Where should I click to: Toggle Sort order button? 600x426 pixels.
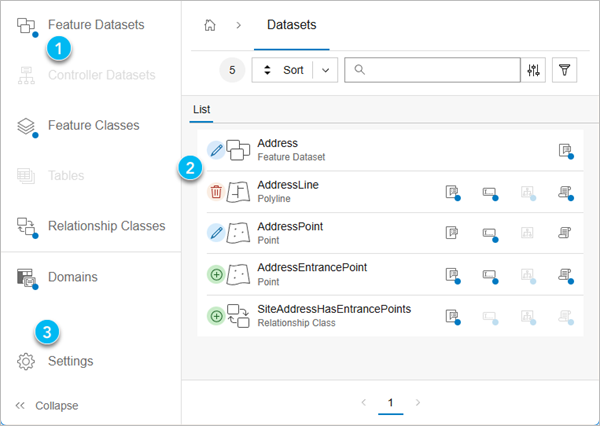coord(284,70)
